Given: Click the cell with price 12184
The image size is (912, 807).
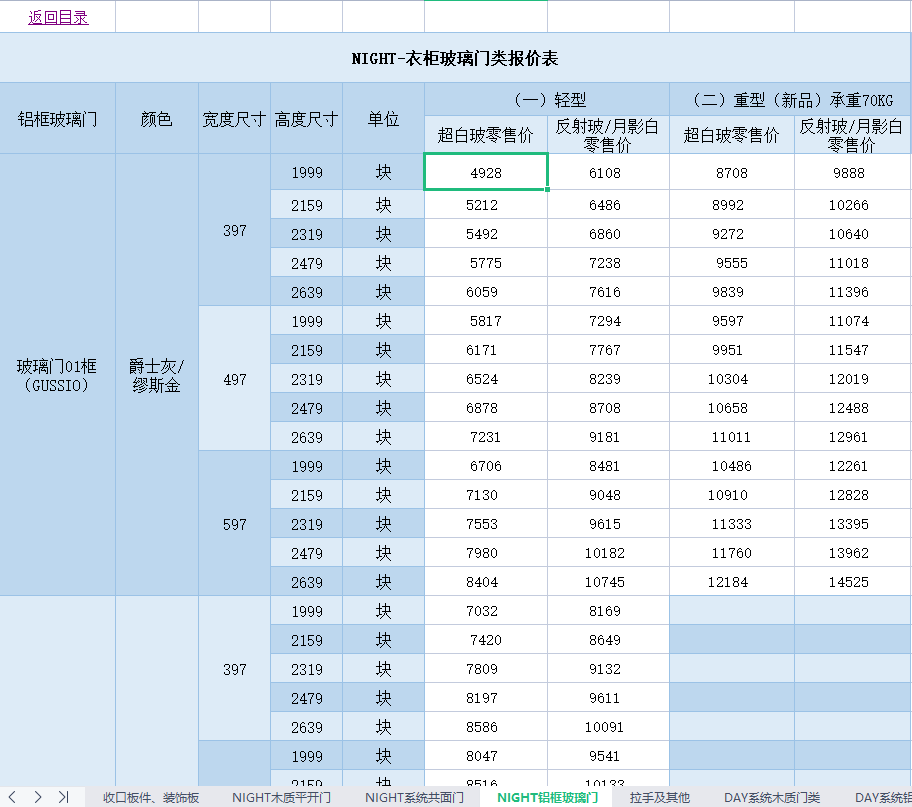Looking at the screenshot, I should [x=731, y=582].
